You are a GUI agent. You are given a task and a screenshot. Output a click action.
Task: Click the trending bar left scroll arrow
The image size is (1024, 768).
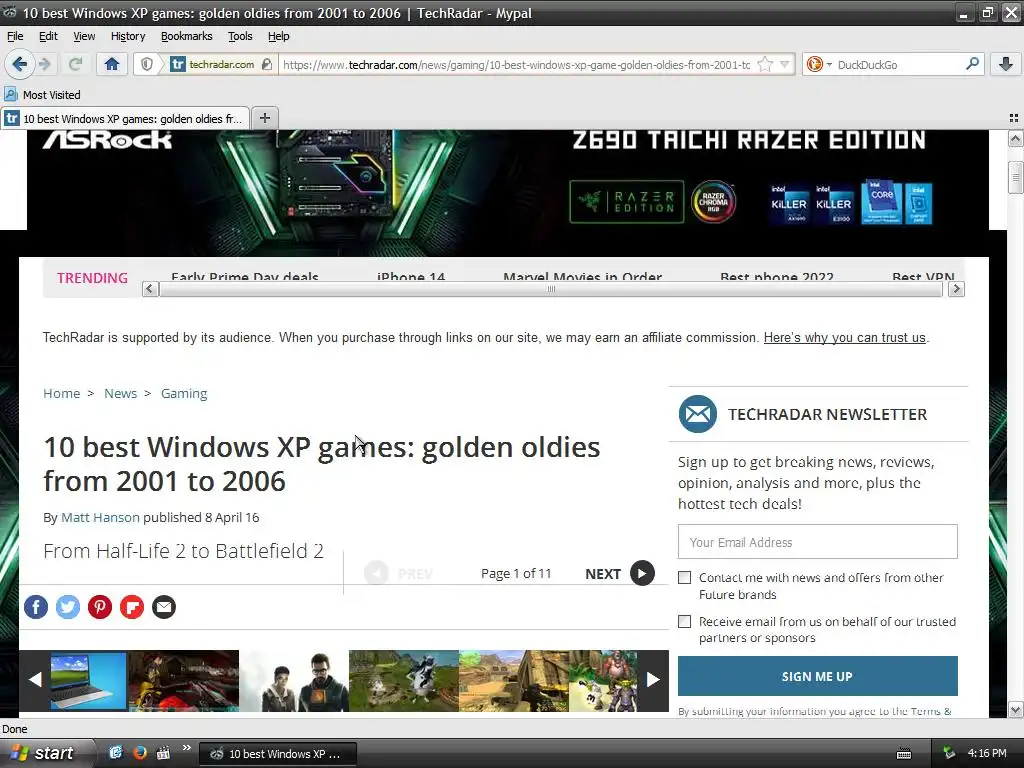pos(150,289)
